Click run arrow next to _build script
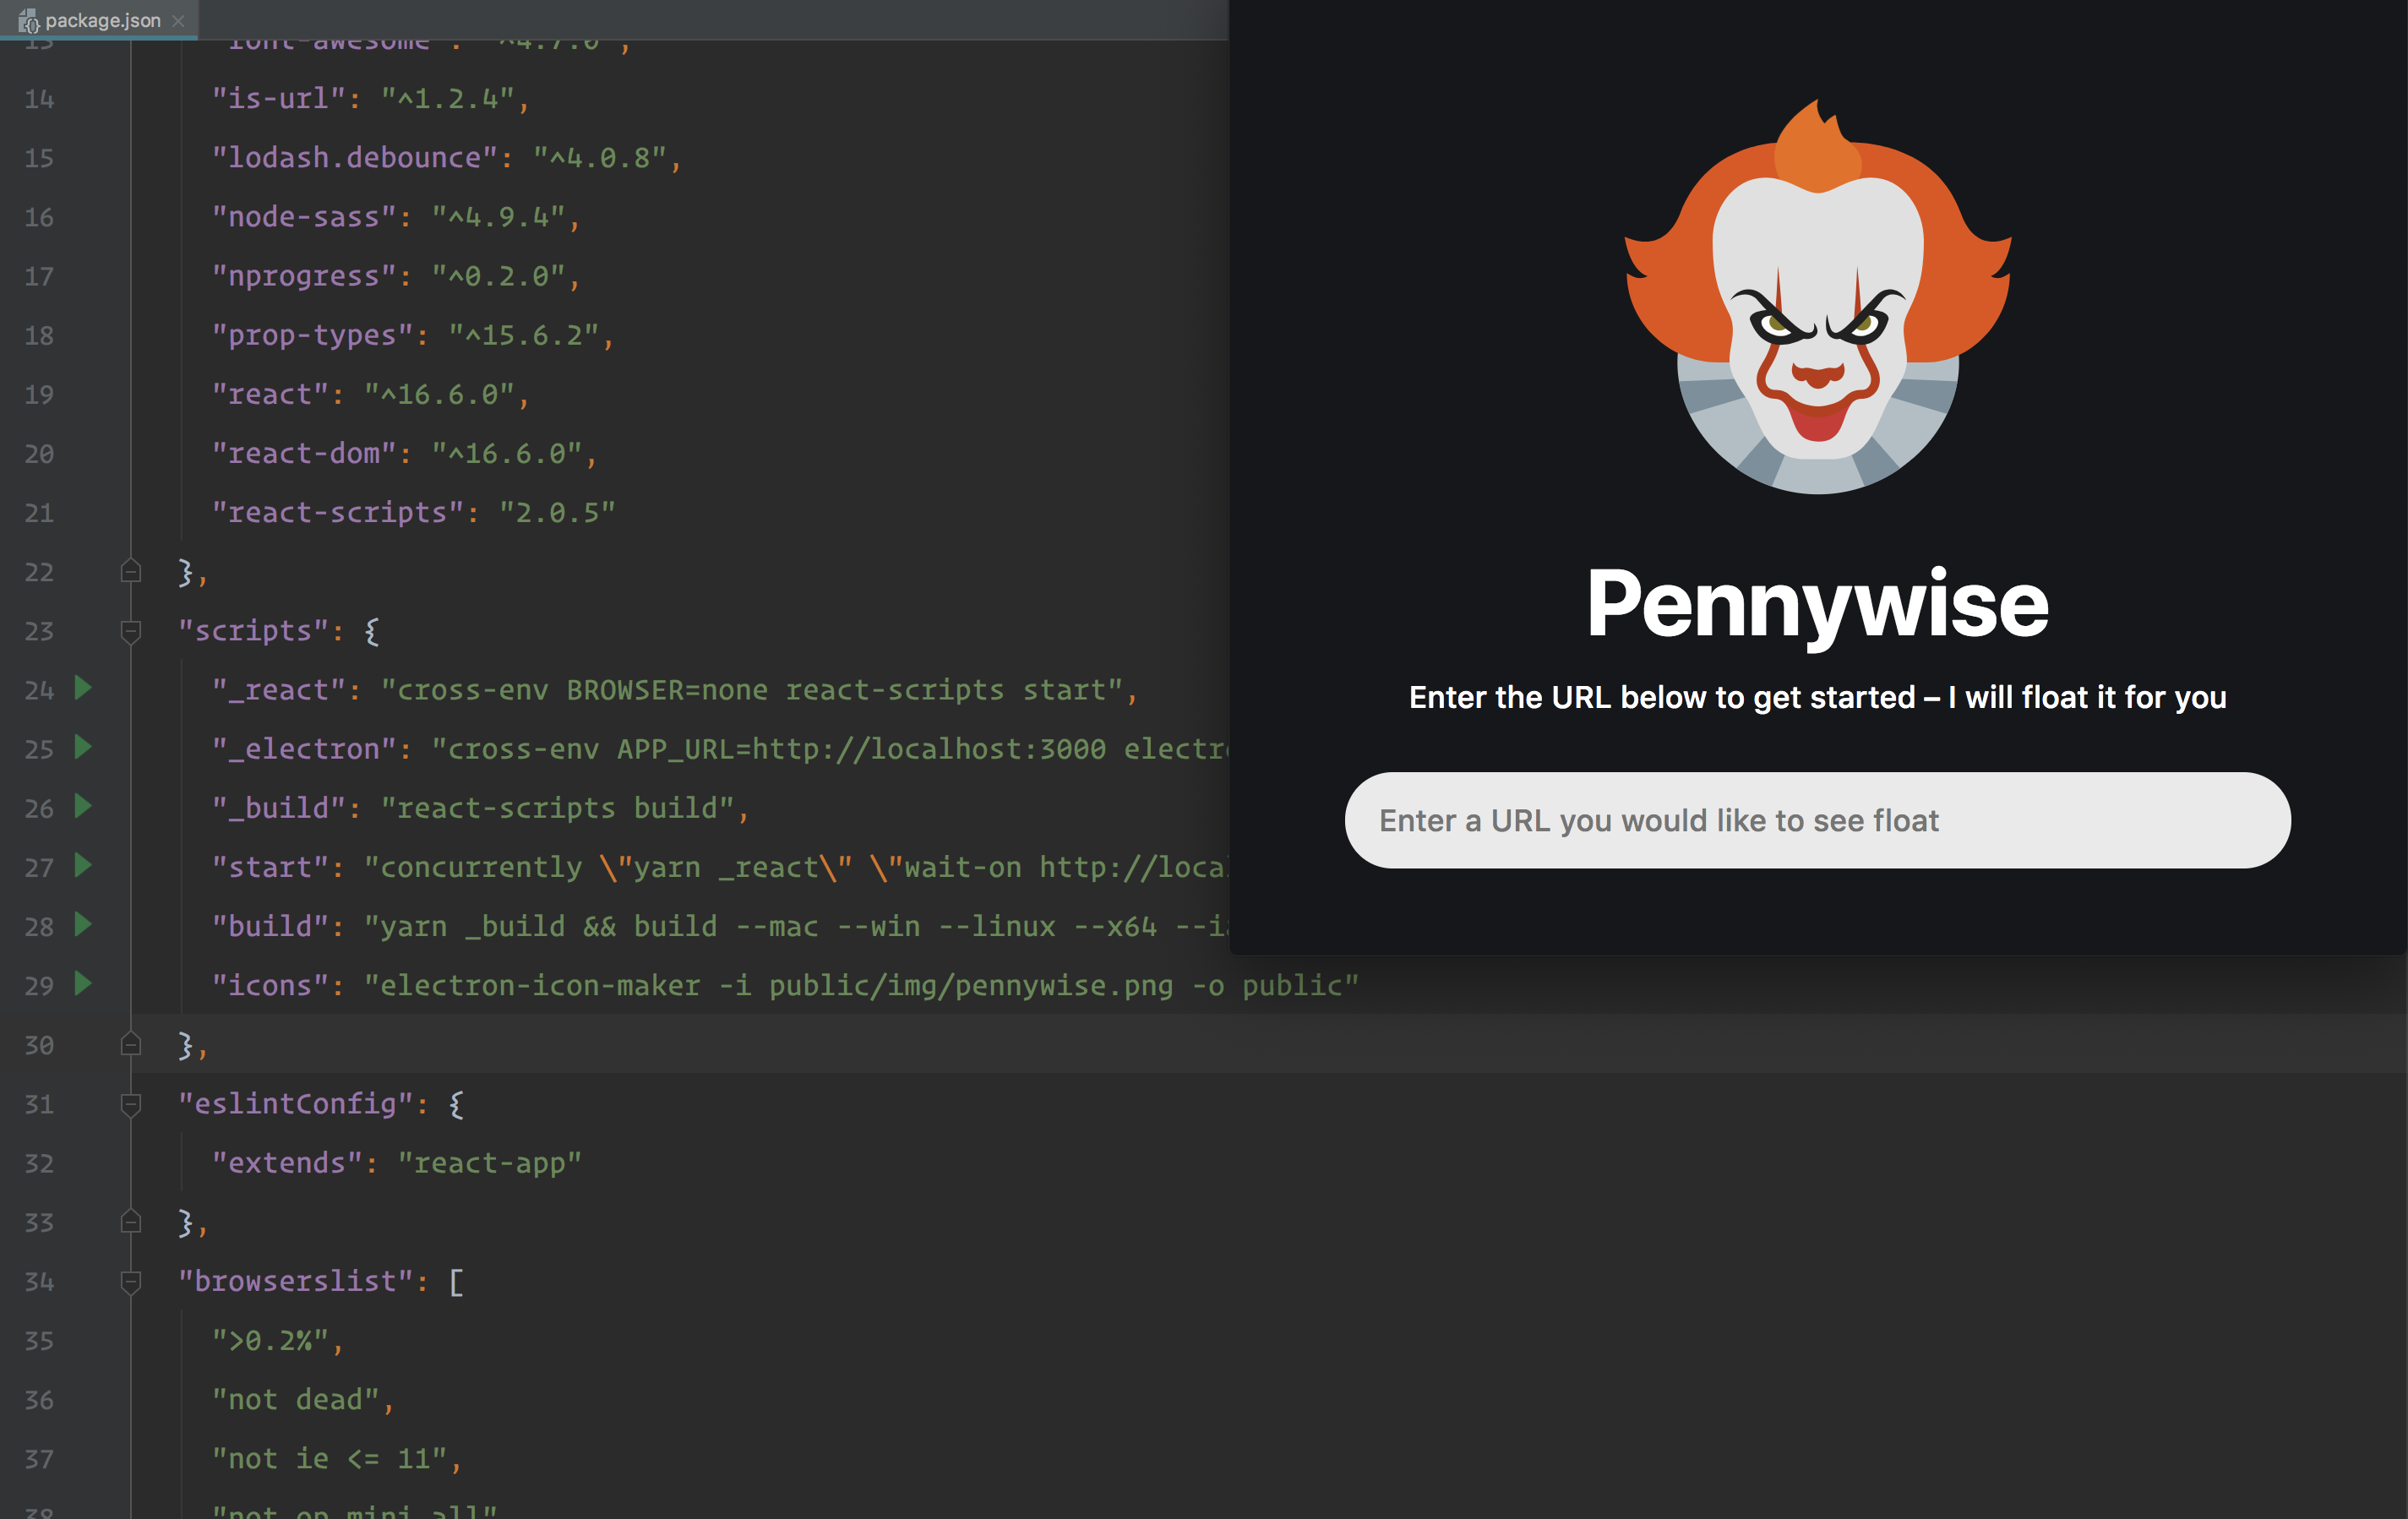The image size is (2408, 1519). [x=84, y=806]
